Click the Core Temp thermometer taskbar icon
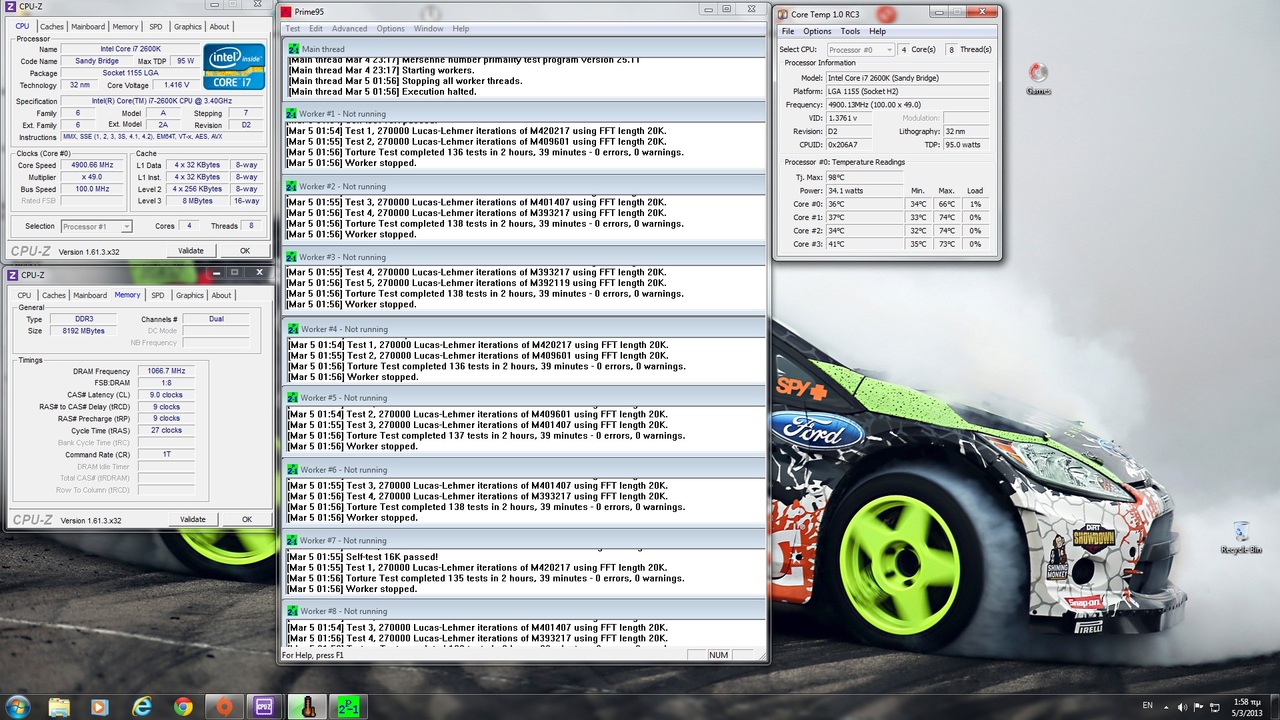The width and height of the screenshot is (1280, 720). point(307,707)
